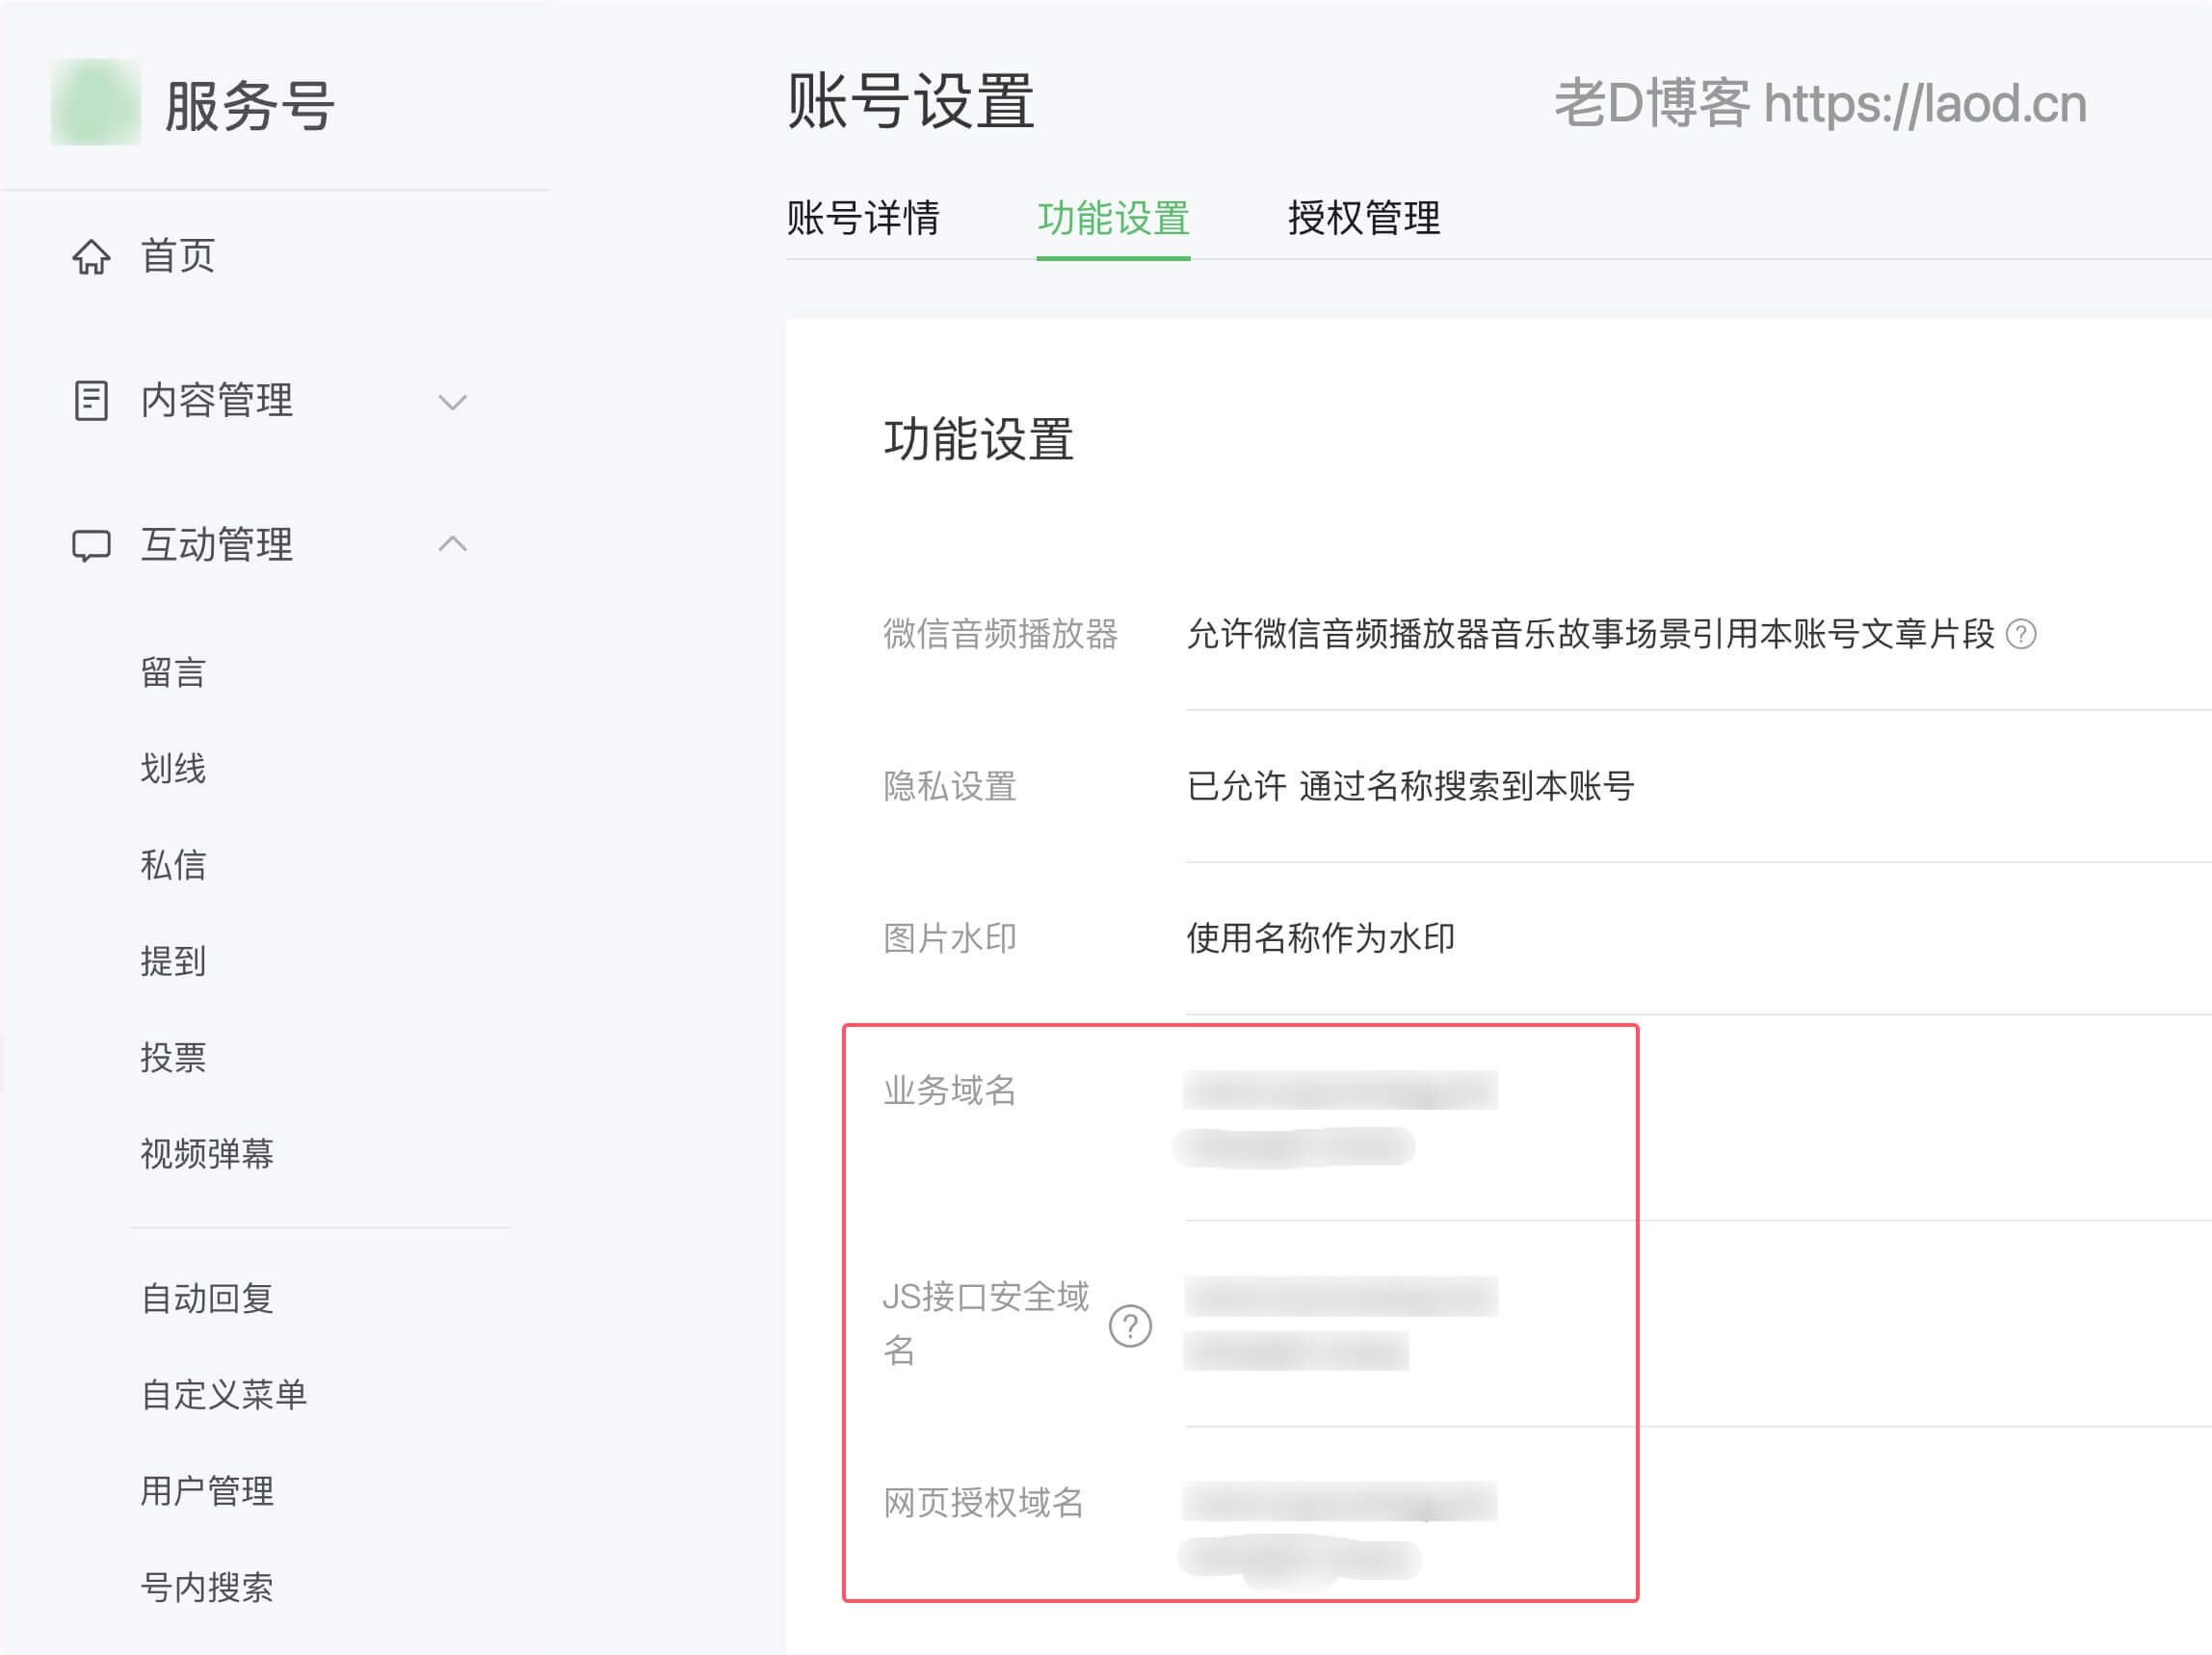Viewport: 2212px width, 1655px height.
Task: Open 提到 in the sidebar
Action: pos(173,961)
